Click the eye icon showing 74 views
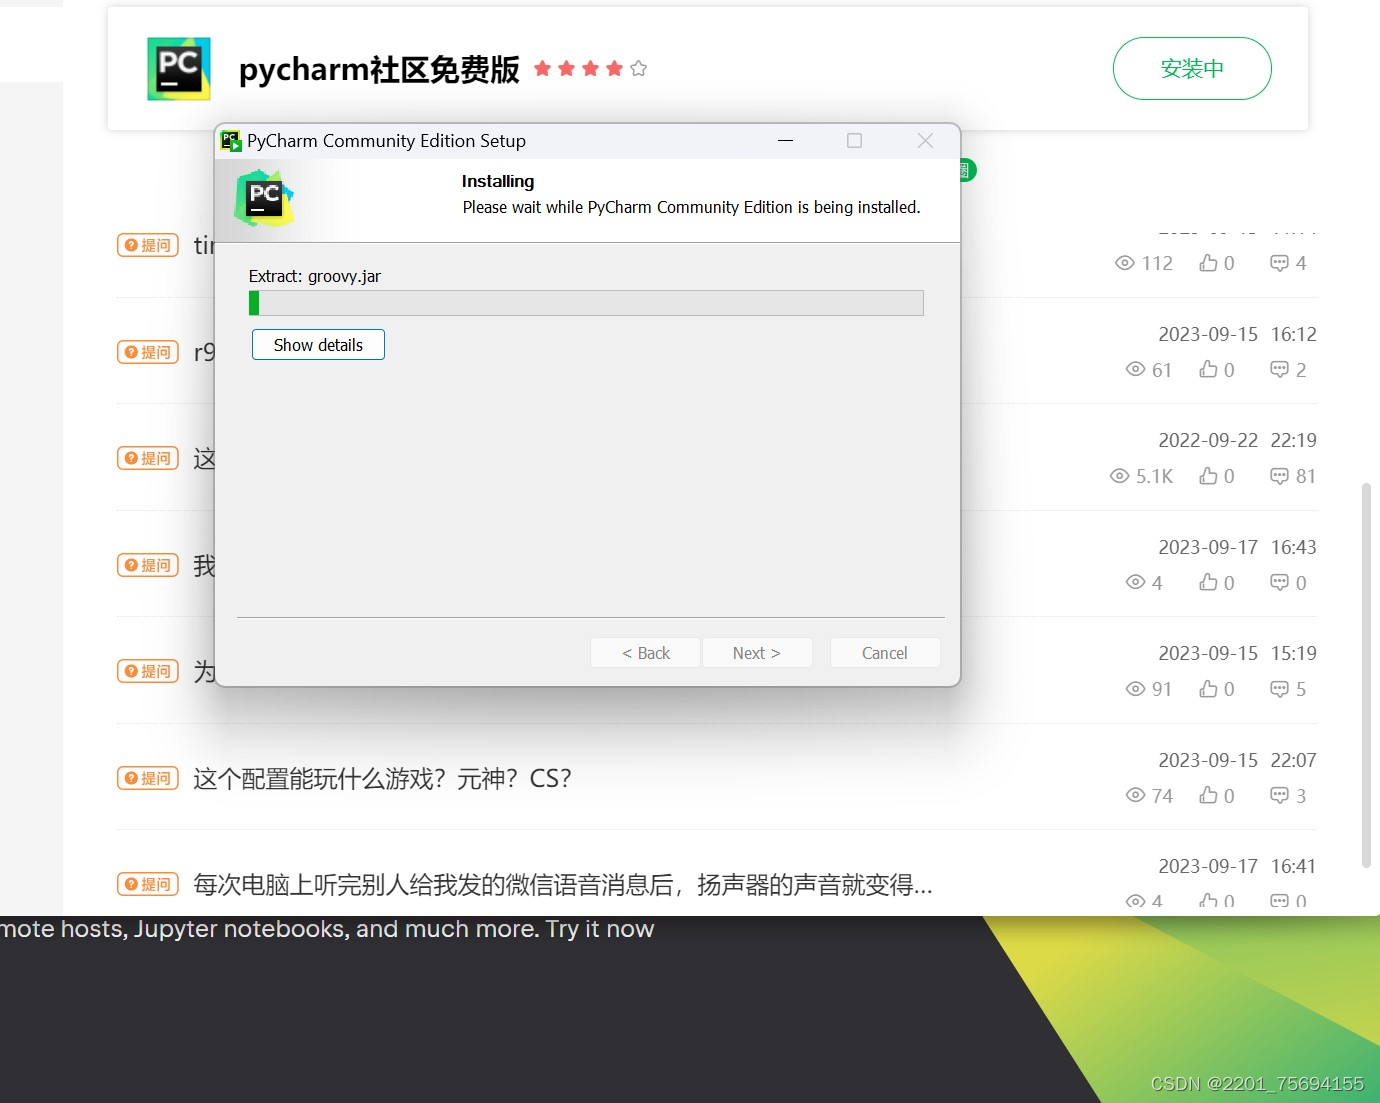The image size is (1380, 1103). coord(1136,795)
